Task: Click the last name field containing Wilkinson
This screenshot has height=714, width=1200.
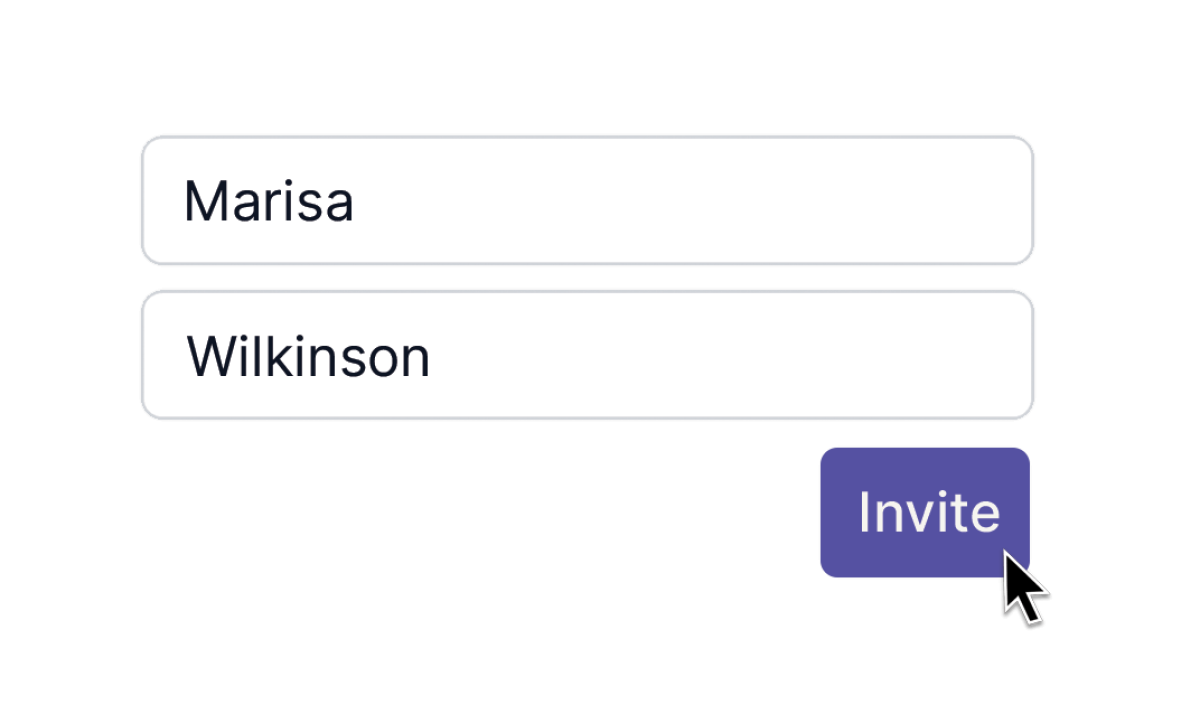Action: click(x=587, y=355)
